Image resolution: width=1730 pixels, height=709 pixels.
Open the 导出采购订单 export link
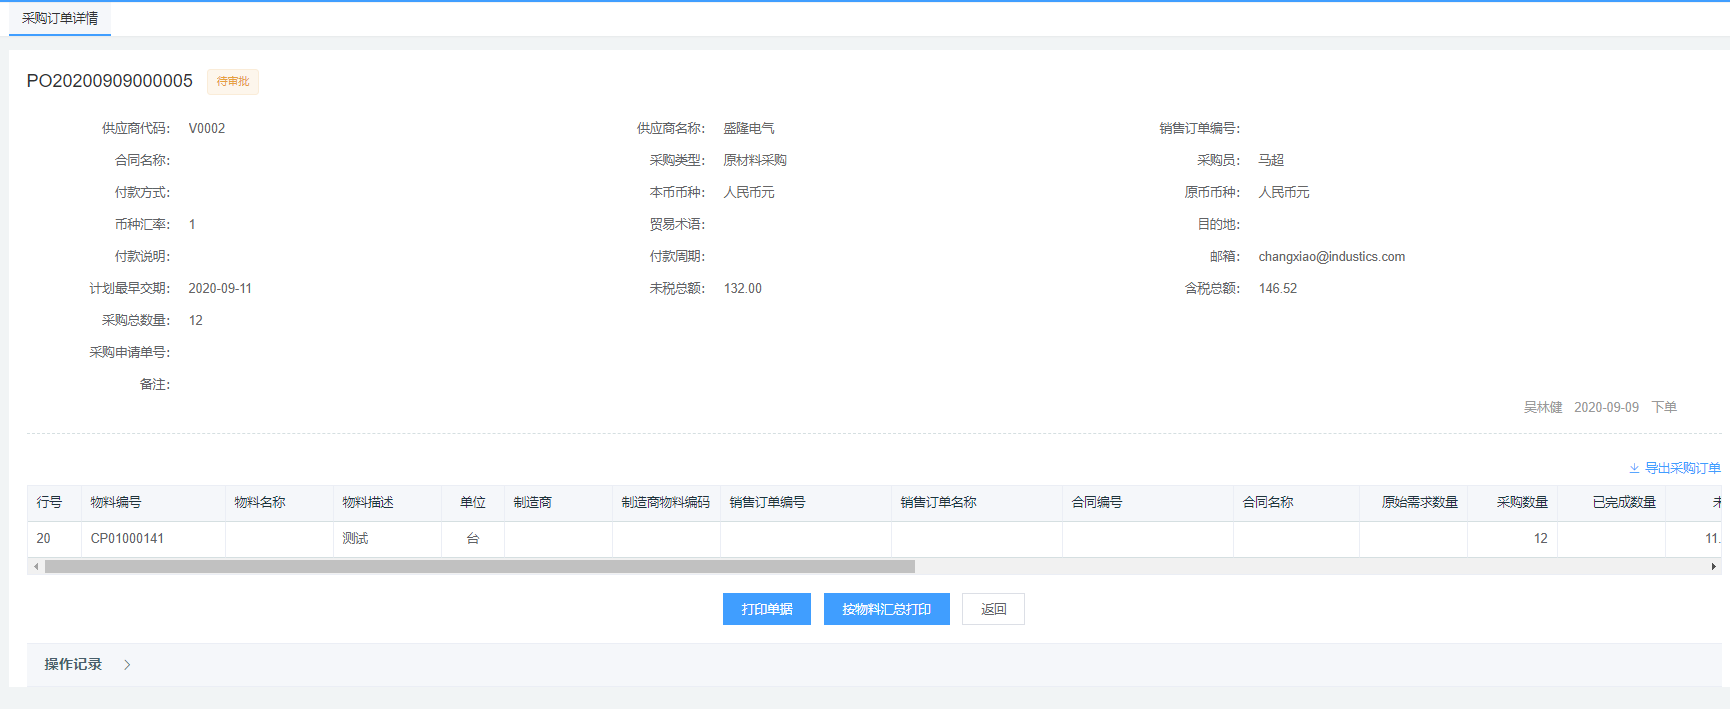[1682, 468]
